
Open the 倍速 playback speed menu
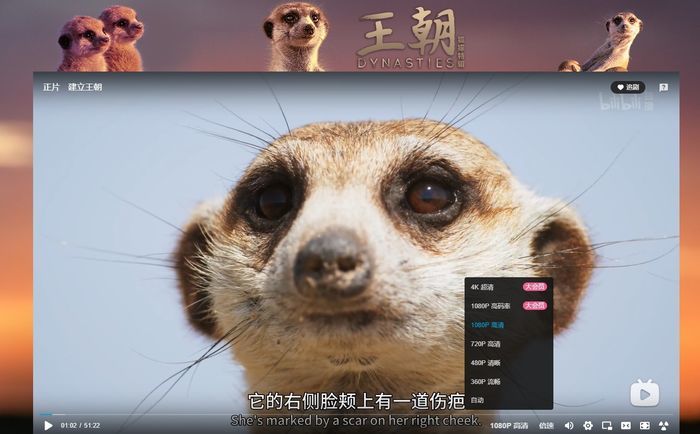[546, 426]
